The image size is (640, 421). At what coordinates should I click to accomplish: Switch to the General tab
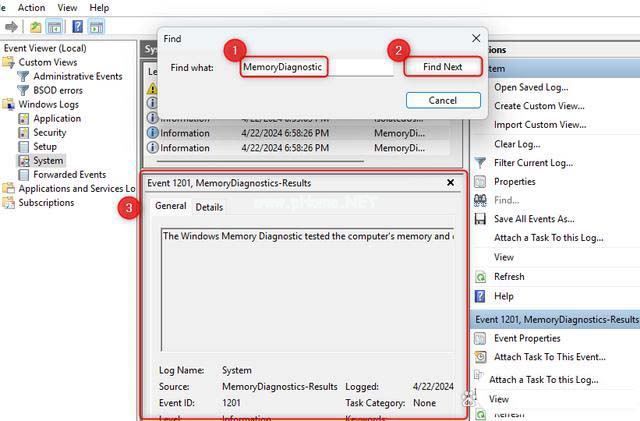click(x=171, y=206)
